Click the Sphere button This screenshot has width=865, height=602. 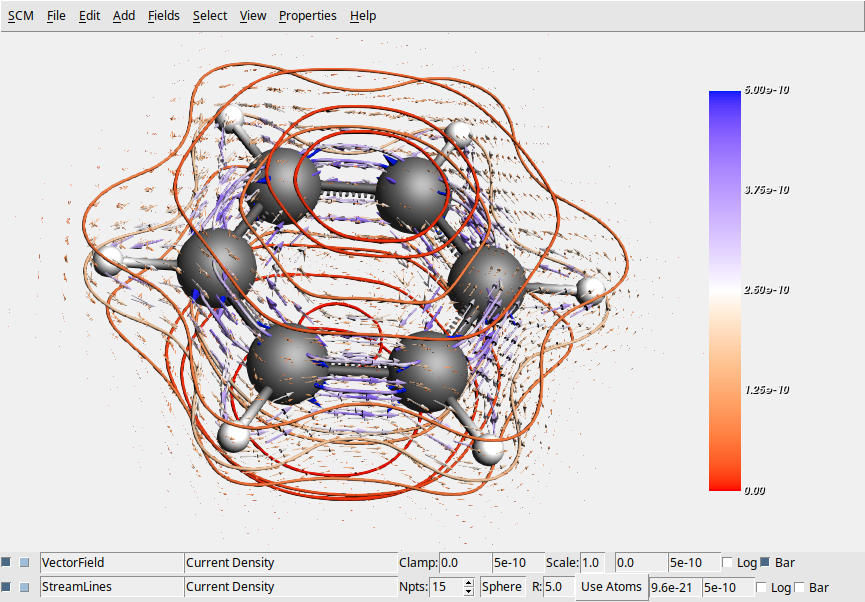(501, 587)
